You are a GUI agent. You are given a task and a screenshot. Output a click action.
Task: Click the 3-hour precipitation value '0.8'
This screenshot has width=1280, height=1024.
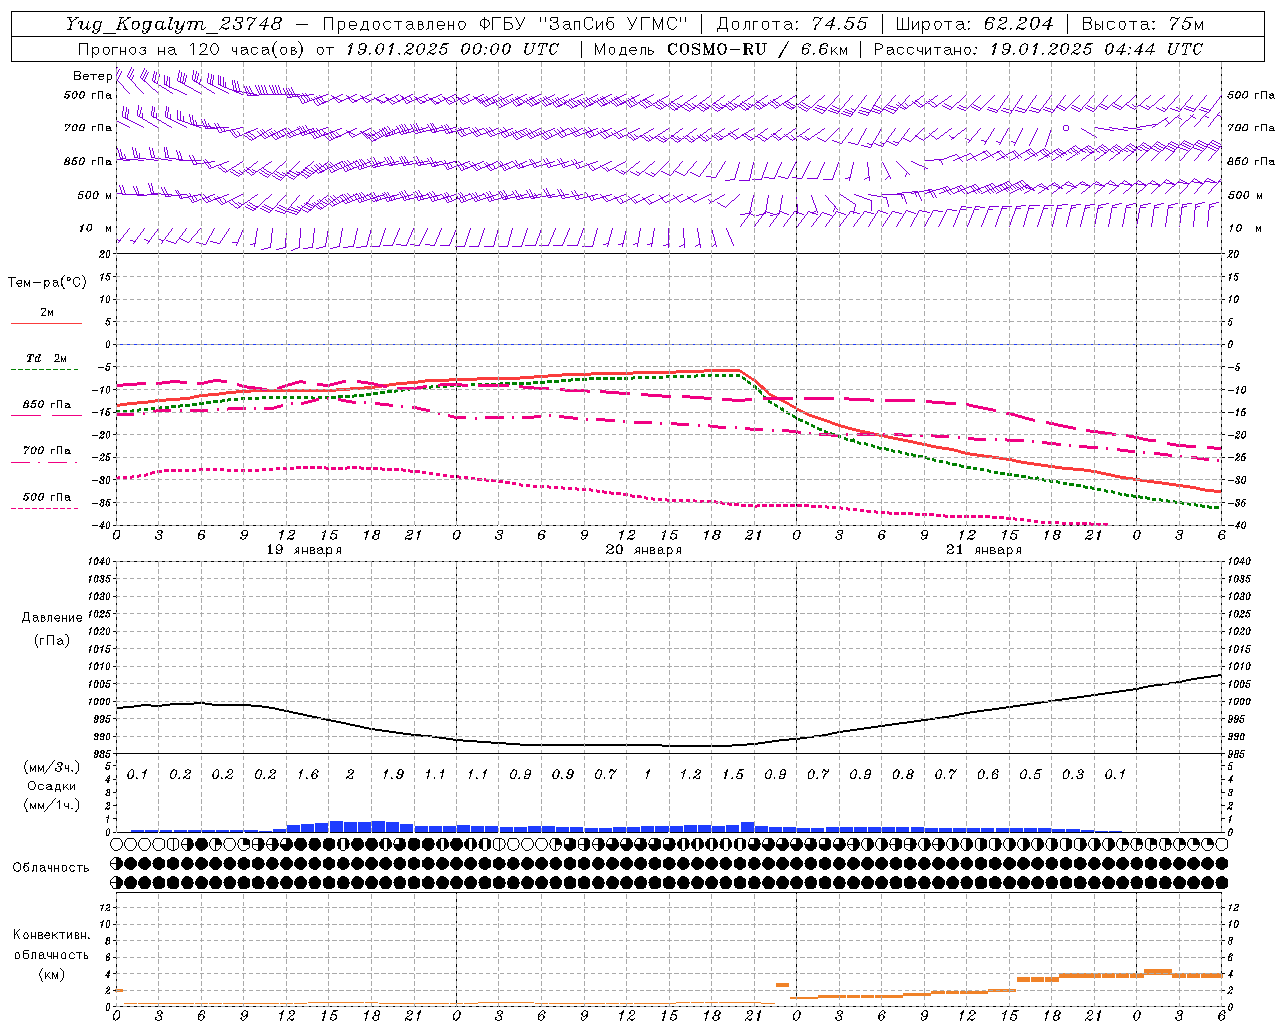tap(903, 774)
